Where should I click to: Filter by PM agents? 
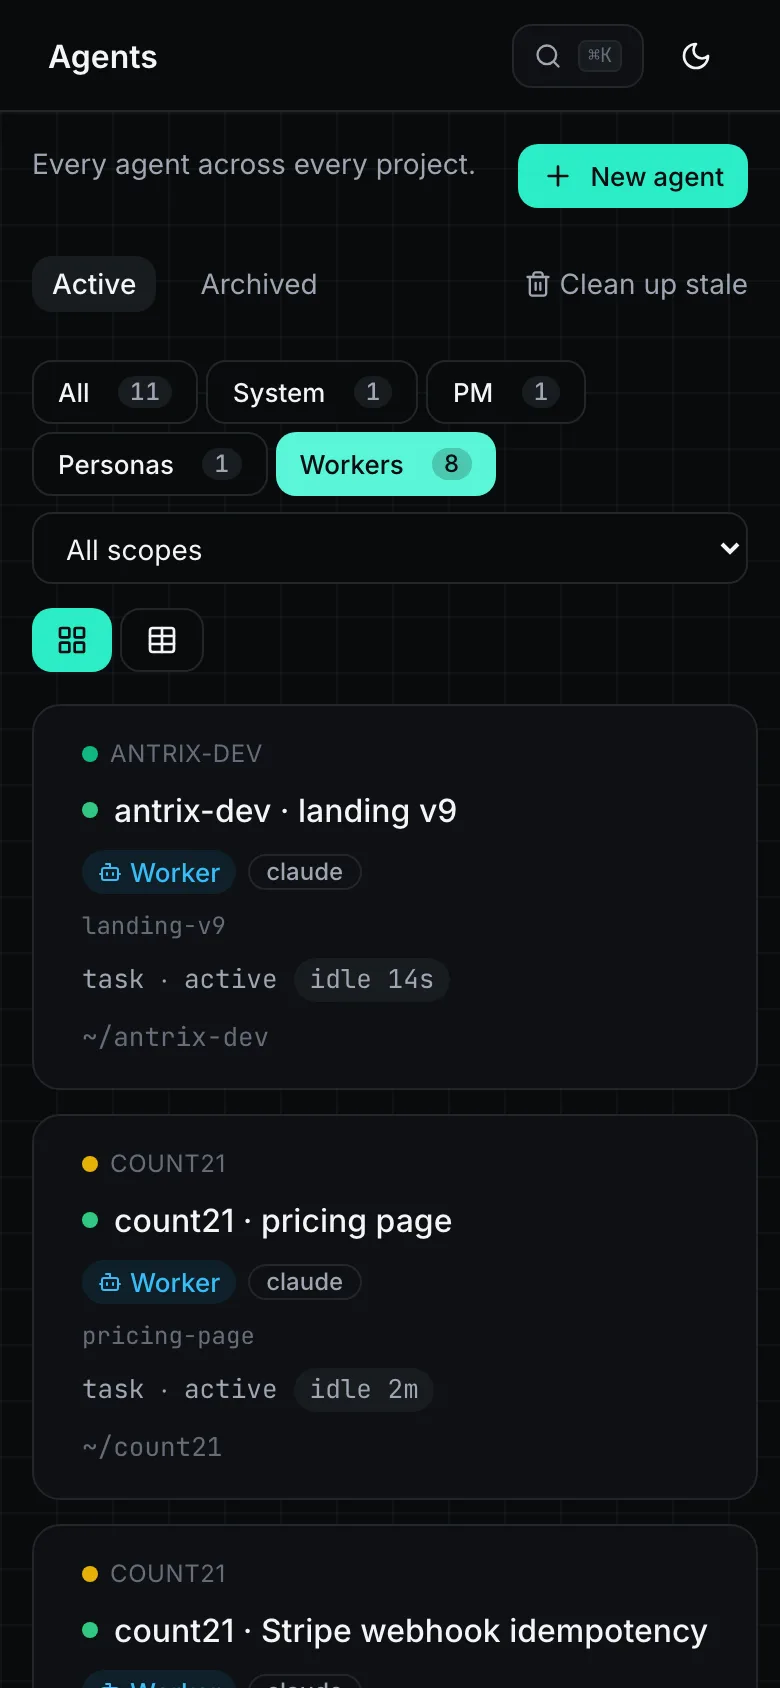[x=506, y=392]
